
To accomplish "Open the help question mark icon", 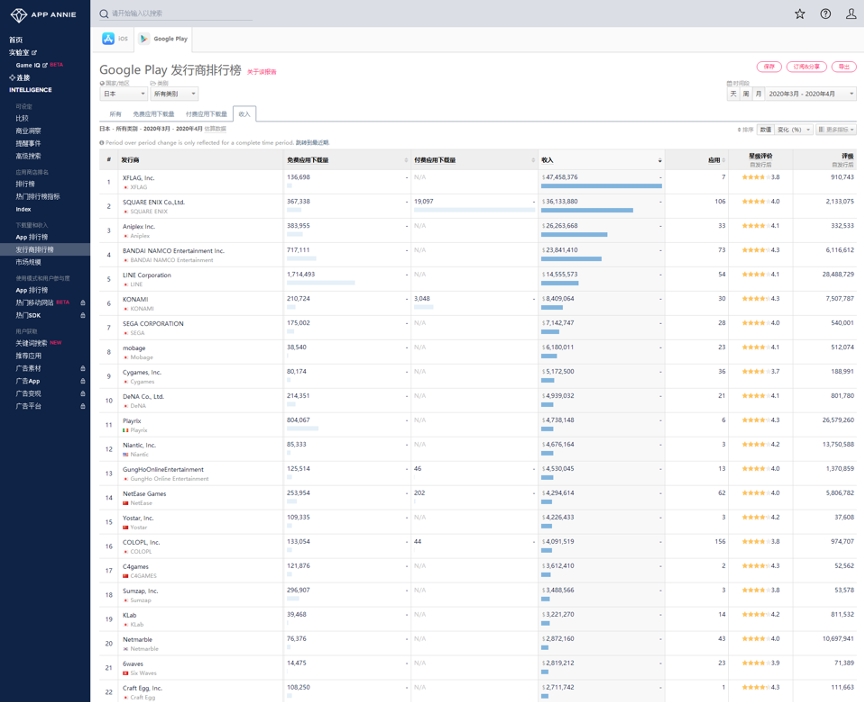I will tap(825, 14).
